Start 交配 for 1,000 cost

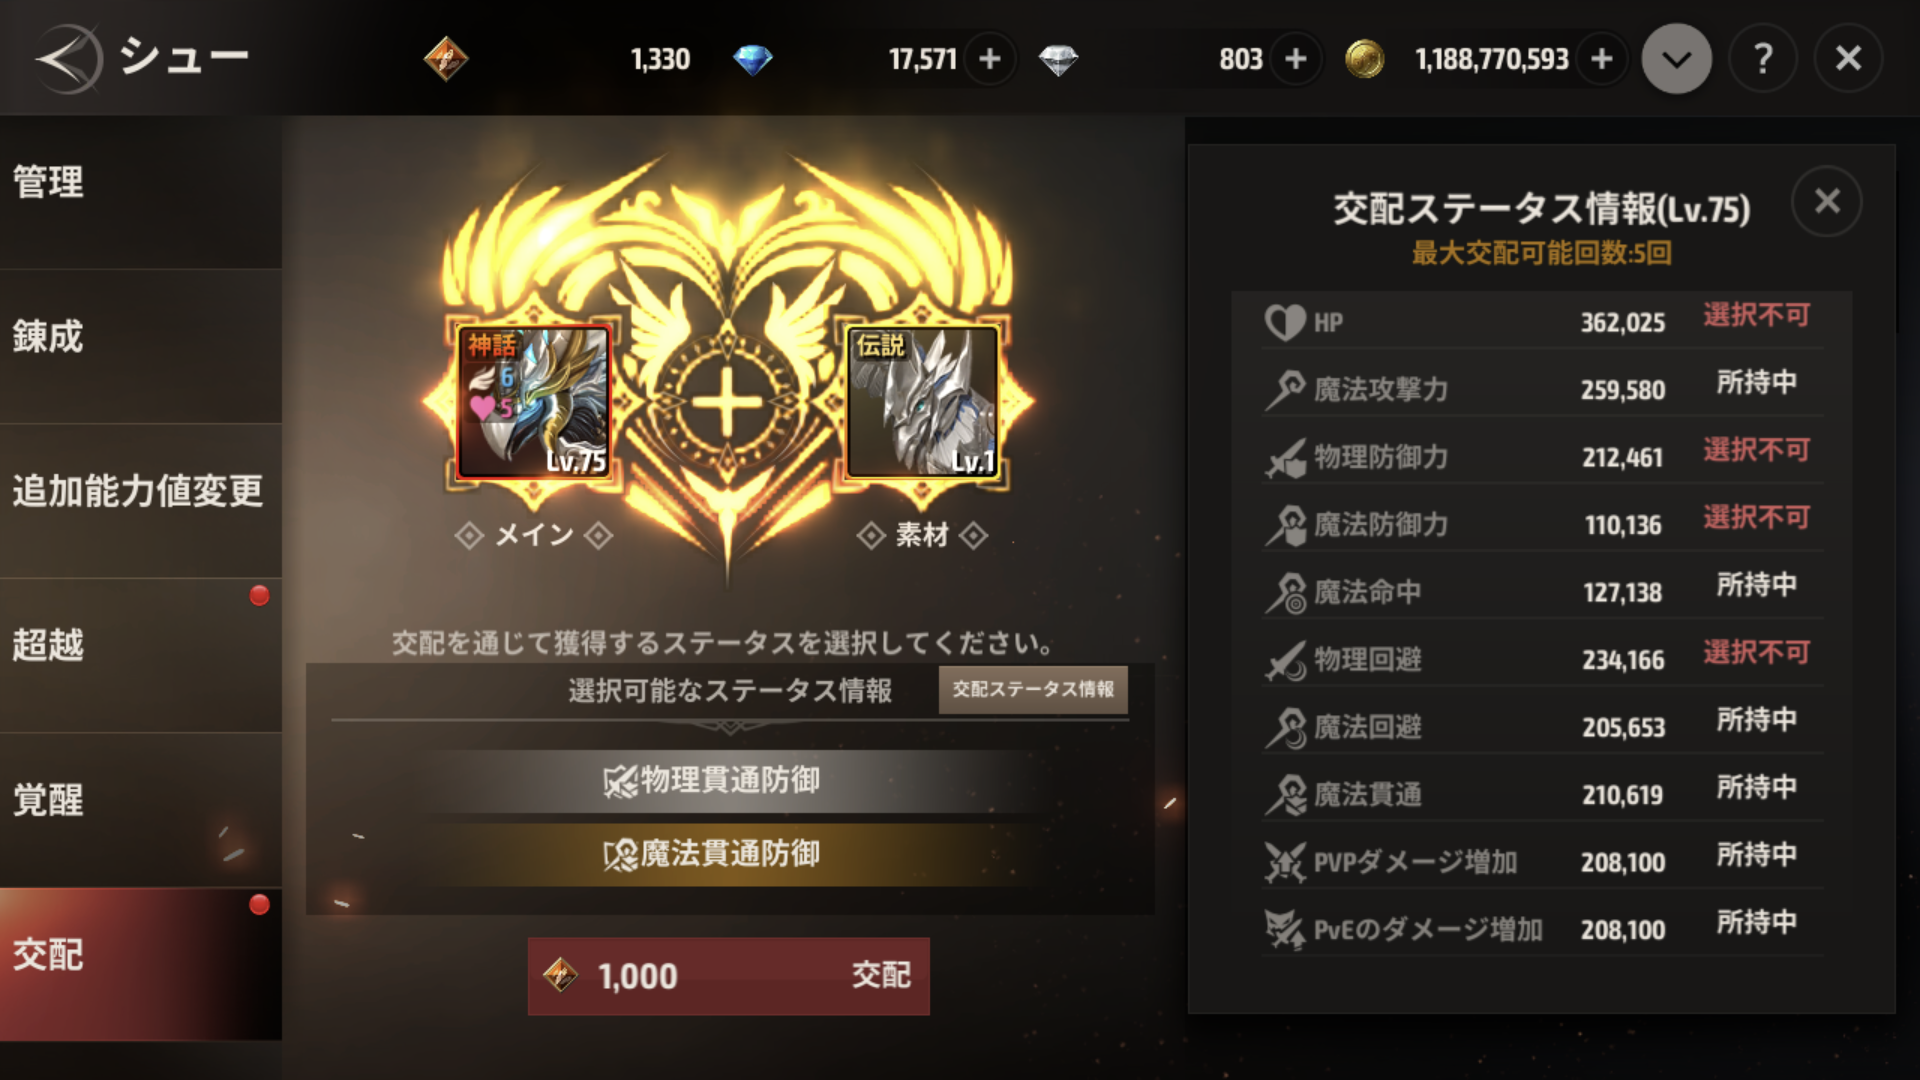(729, 976)
